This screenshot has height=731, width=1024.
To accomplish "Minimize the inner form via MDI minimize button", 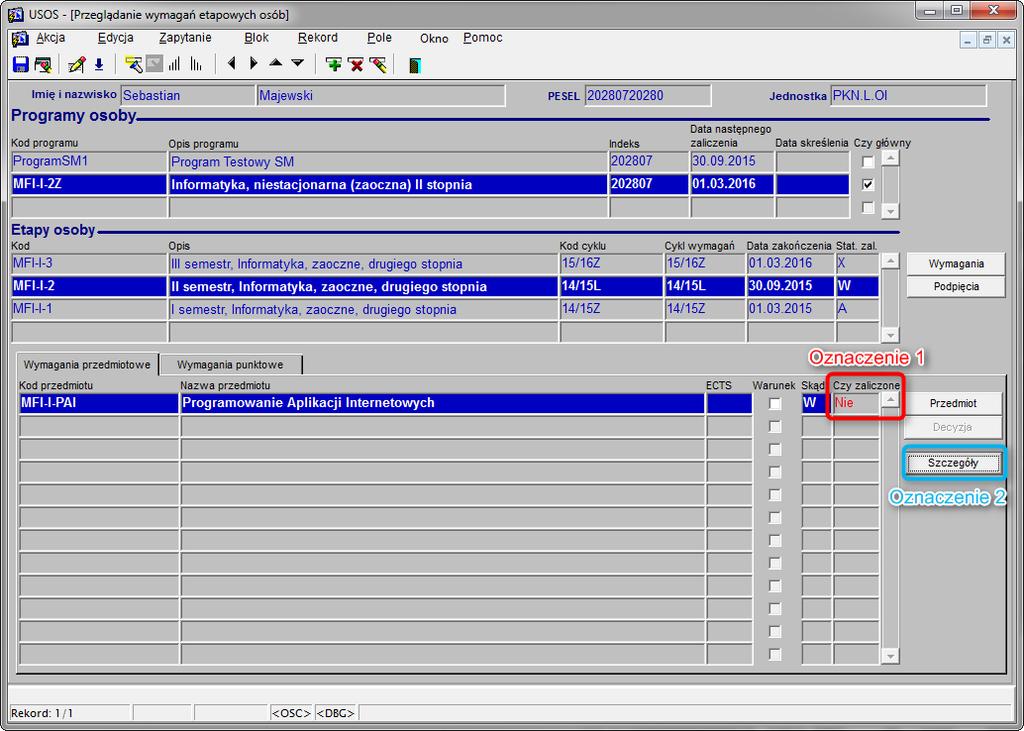I will coord(968,40).
